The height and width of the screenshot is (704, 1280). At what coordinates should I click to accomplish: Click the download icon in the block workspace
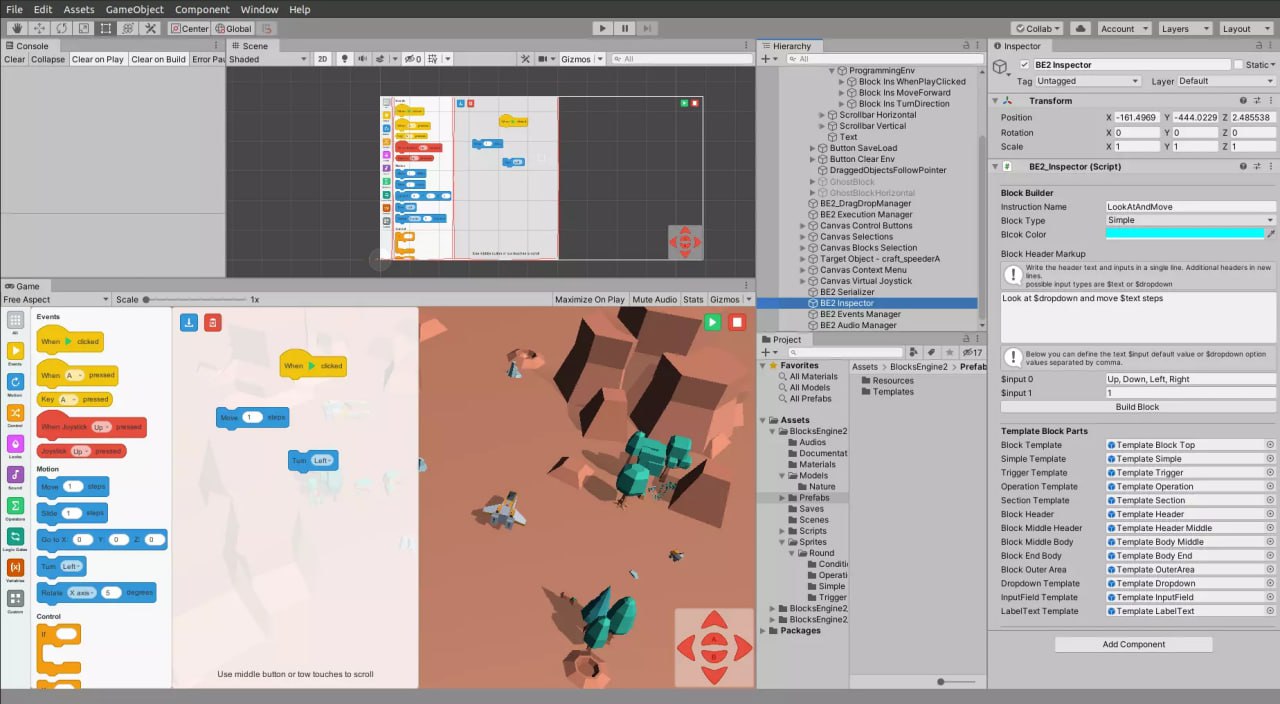point(190,321)
